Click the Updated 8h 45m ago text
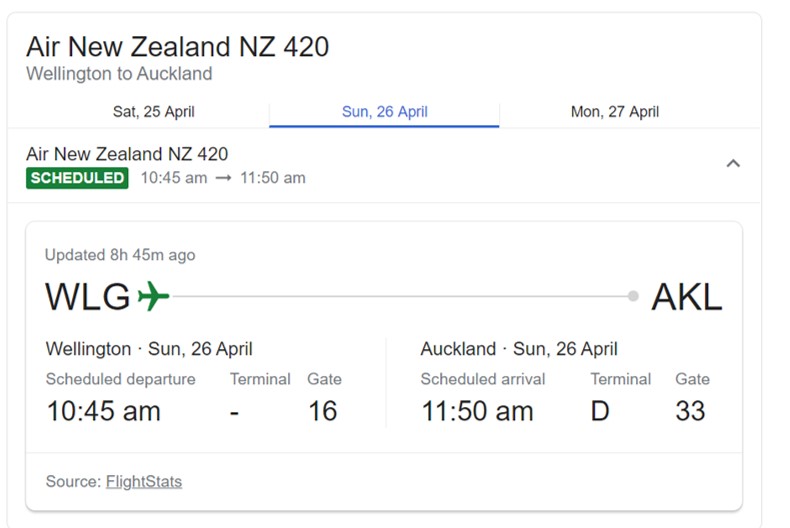This screenshot has height=528, width=790. pos(120,255)
